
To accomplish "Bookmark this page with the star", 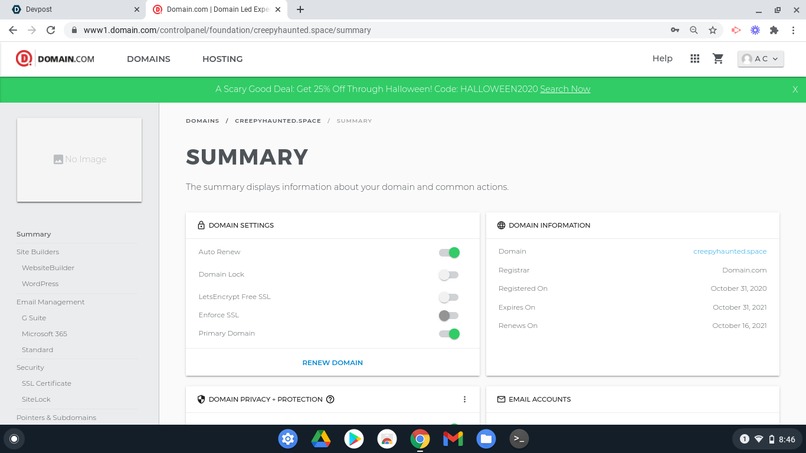I will coord(712,30).
